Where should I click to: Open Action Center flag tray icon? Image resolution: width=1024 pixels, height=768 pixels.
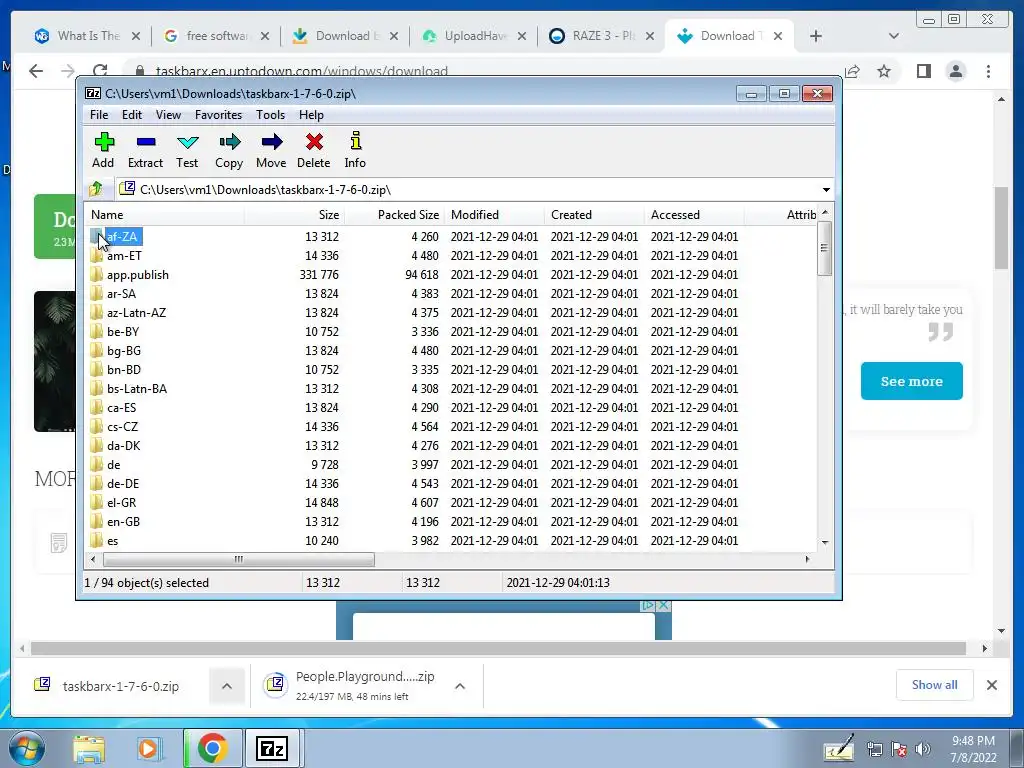[899, 749]
